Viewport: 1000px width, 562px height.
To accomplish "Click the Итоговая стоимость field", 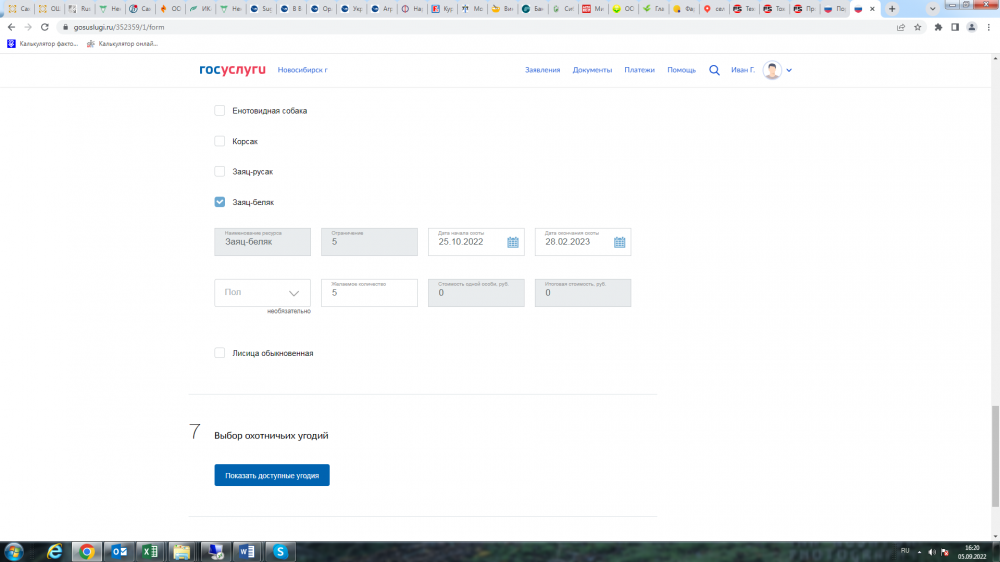I will (x=583, y=293).
